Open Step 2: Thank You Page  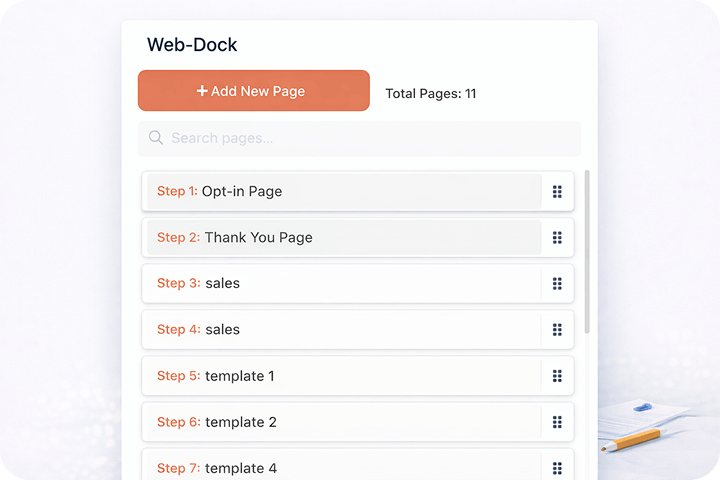(x=342, y=237)
